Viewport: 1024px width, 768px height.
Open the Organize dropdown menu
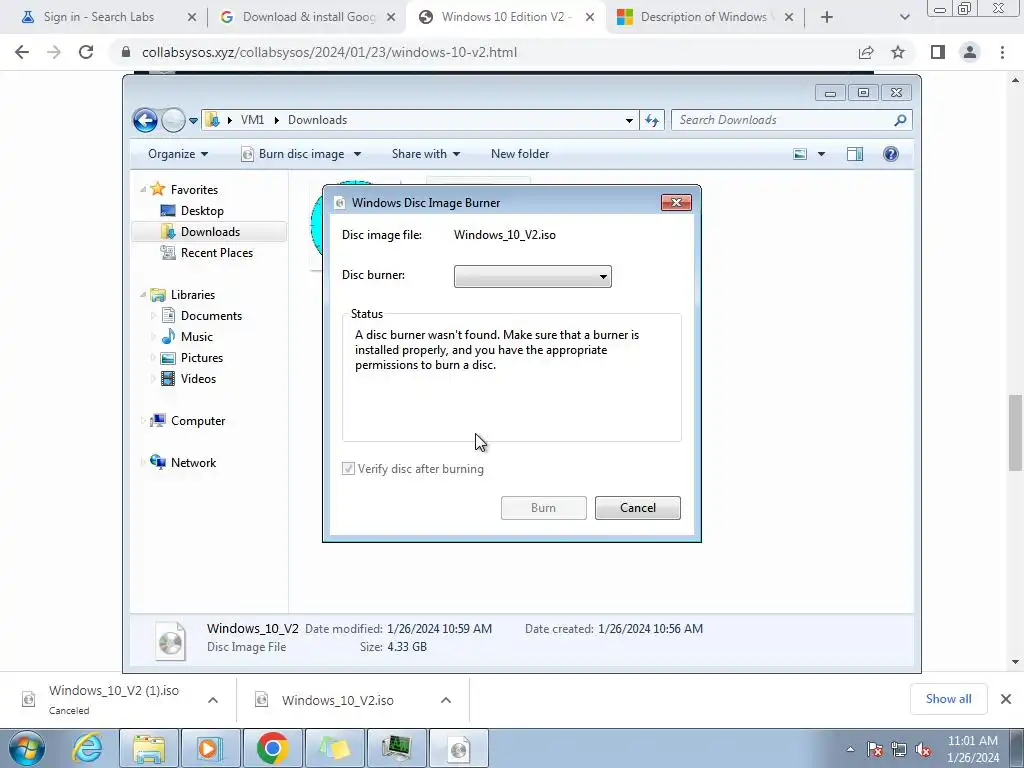[x=178, y=154]
